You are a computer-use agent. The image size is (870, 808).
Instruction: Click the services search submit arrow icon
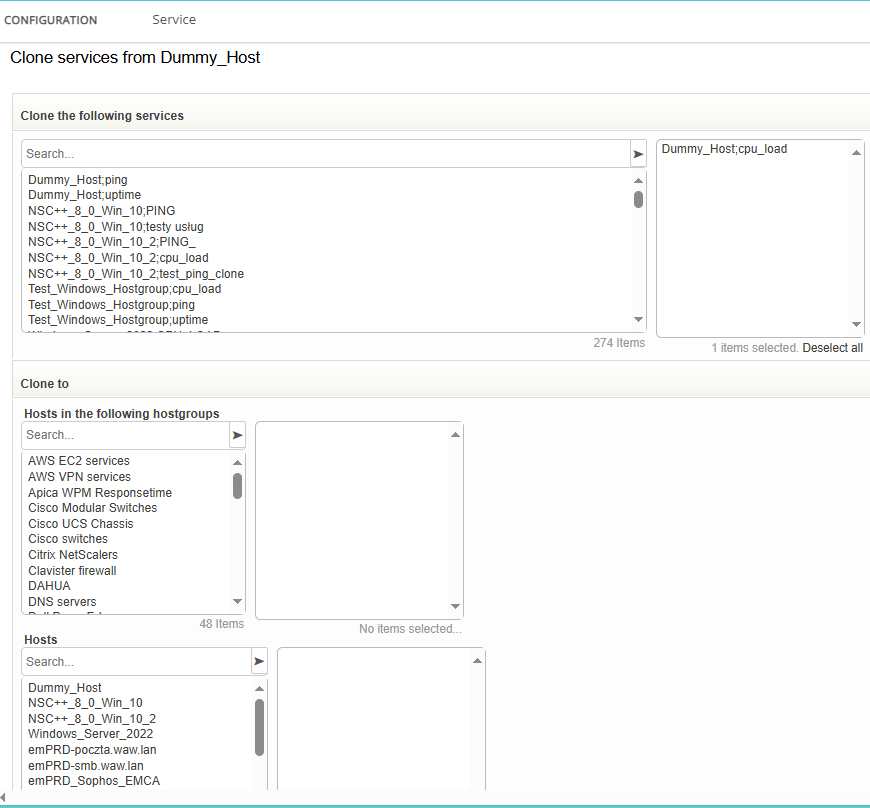(638, 154)
